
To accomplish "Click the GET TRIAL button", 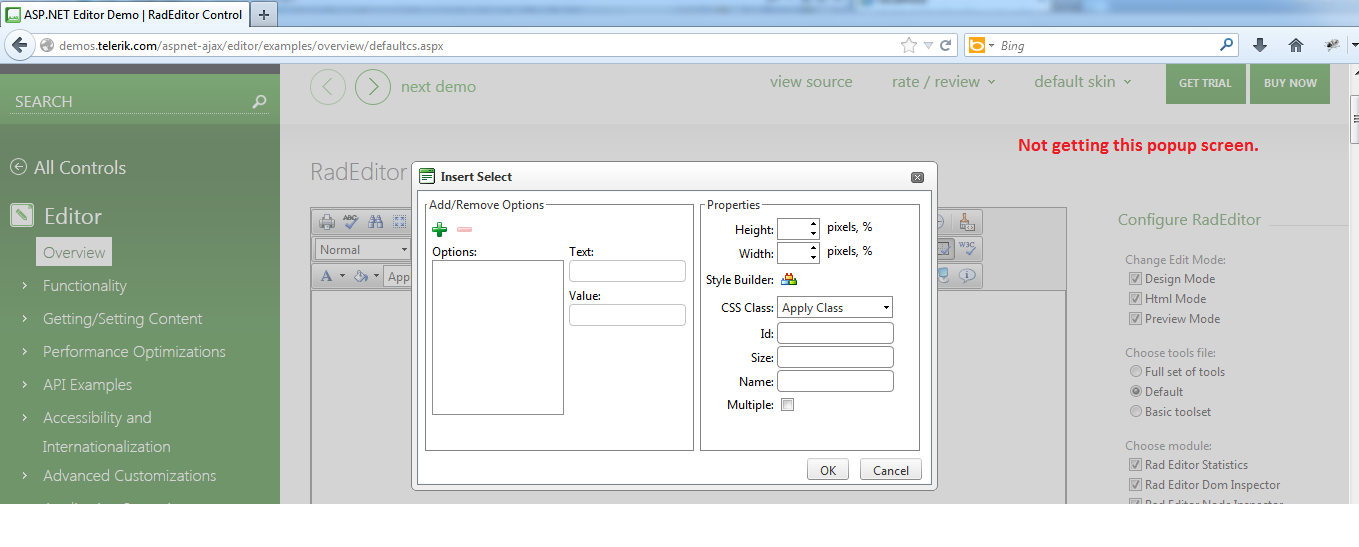I will pos(1205,84).
